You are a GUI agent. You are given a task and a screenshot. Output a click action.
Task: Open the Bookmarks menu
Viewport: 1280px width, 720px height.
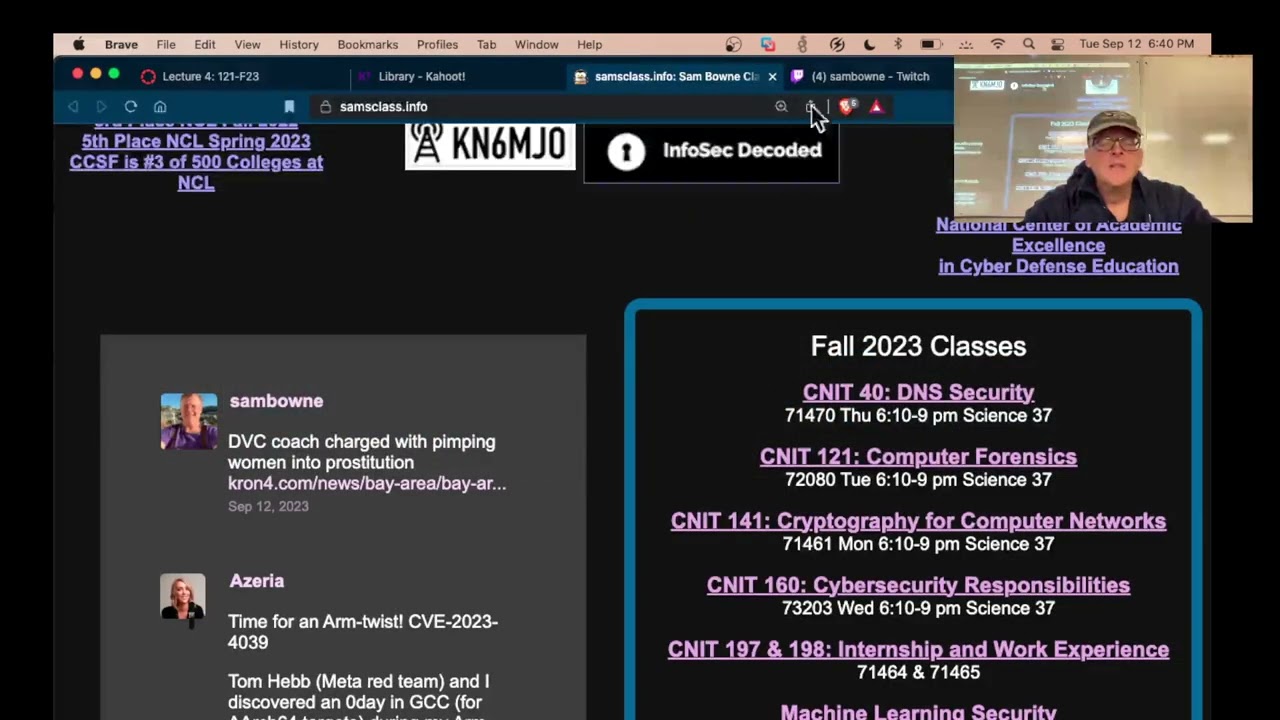pos(368,44)
